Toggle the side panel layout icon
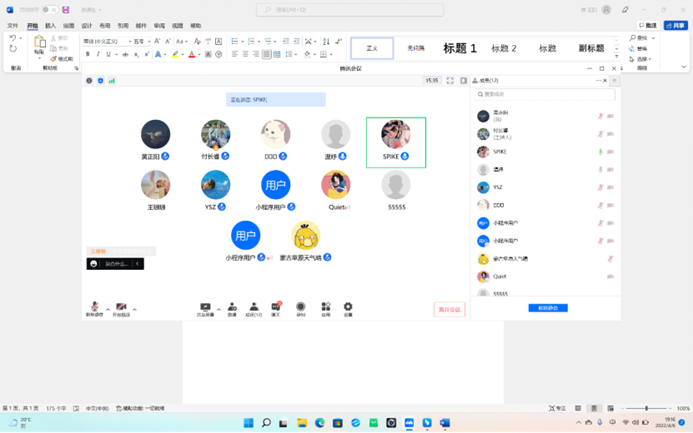This screenshot has height=433, width=693. (x=463, y=80)
